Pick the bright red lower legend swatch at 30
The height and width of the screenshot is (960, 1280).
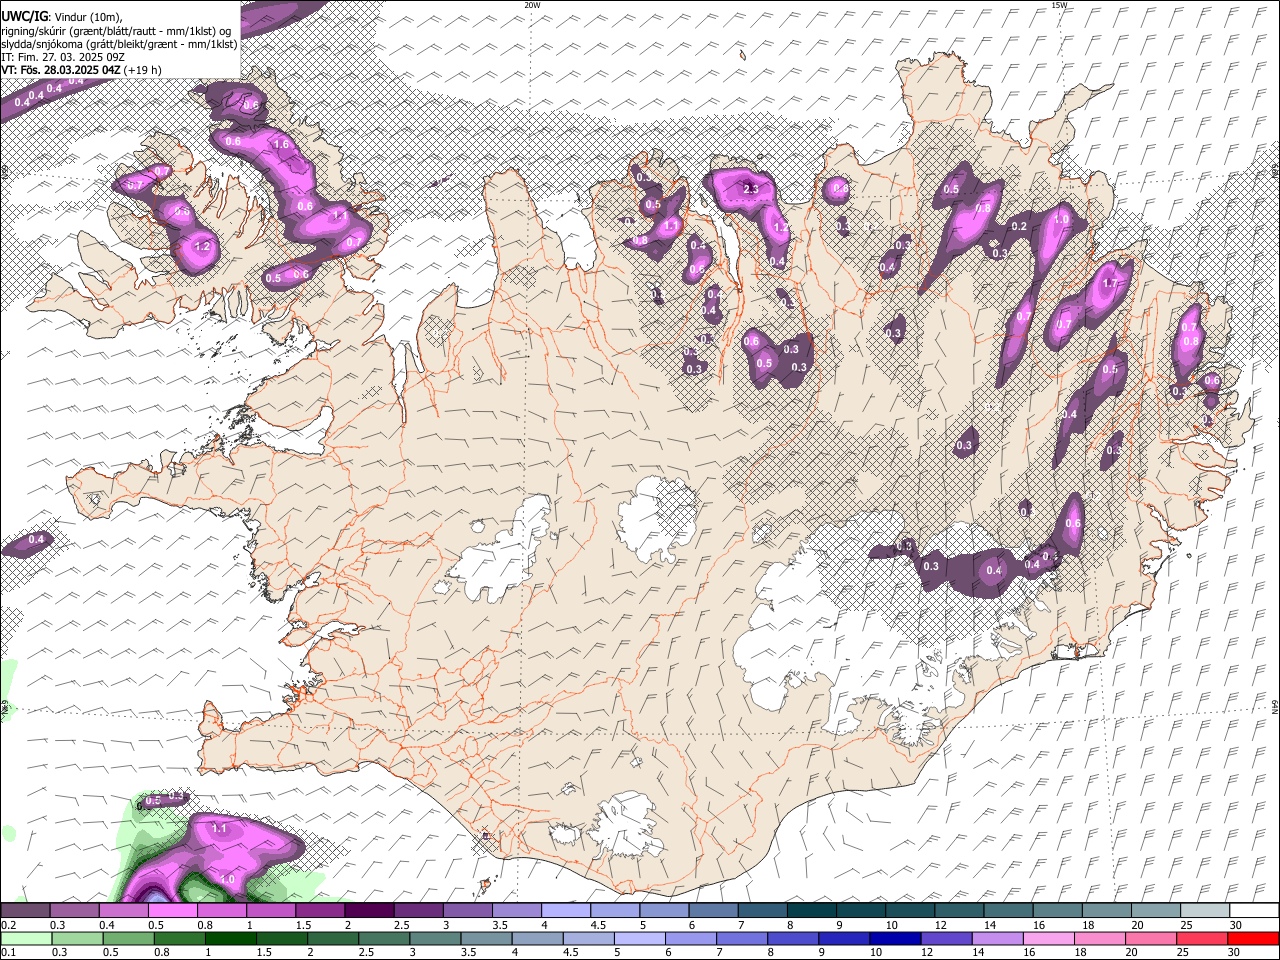(1252, 938)
